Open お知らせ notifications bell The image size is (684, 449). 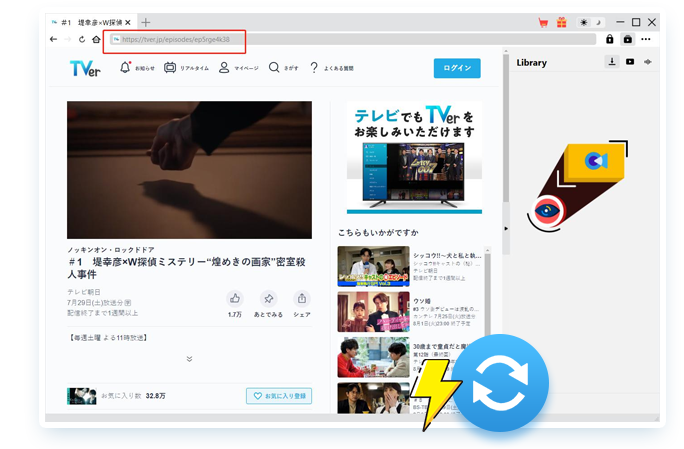(x=137, y=68)
